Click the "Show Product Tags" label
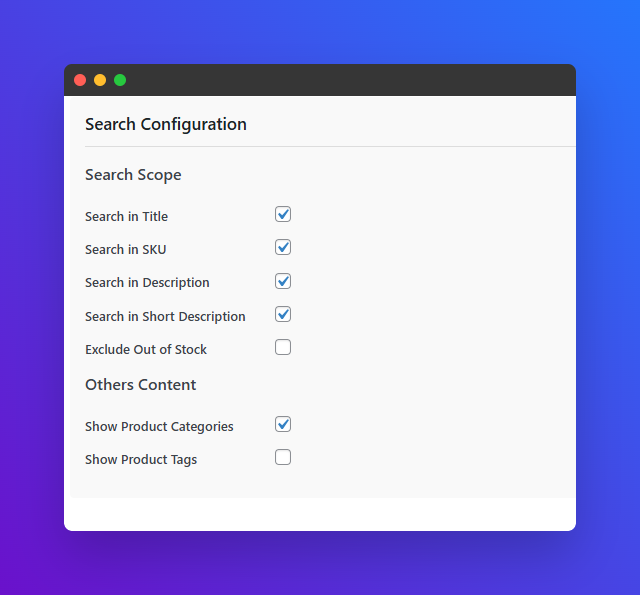 click(x=141, y=460)
